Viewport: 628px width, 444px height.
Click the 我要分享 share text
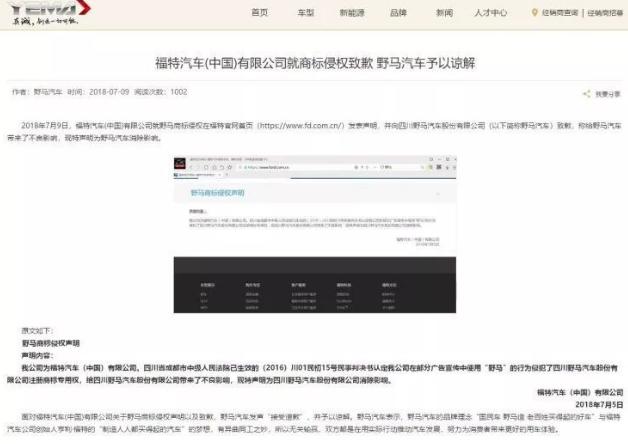pos(608,94)
